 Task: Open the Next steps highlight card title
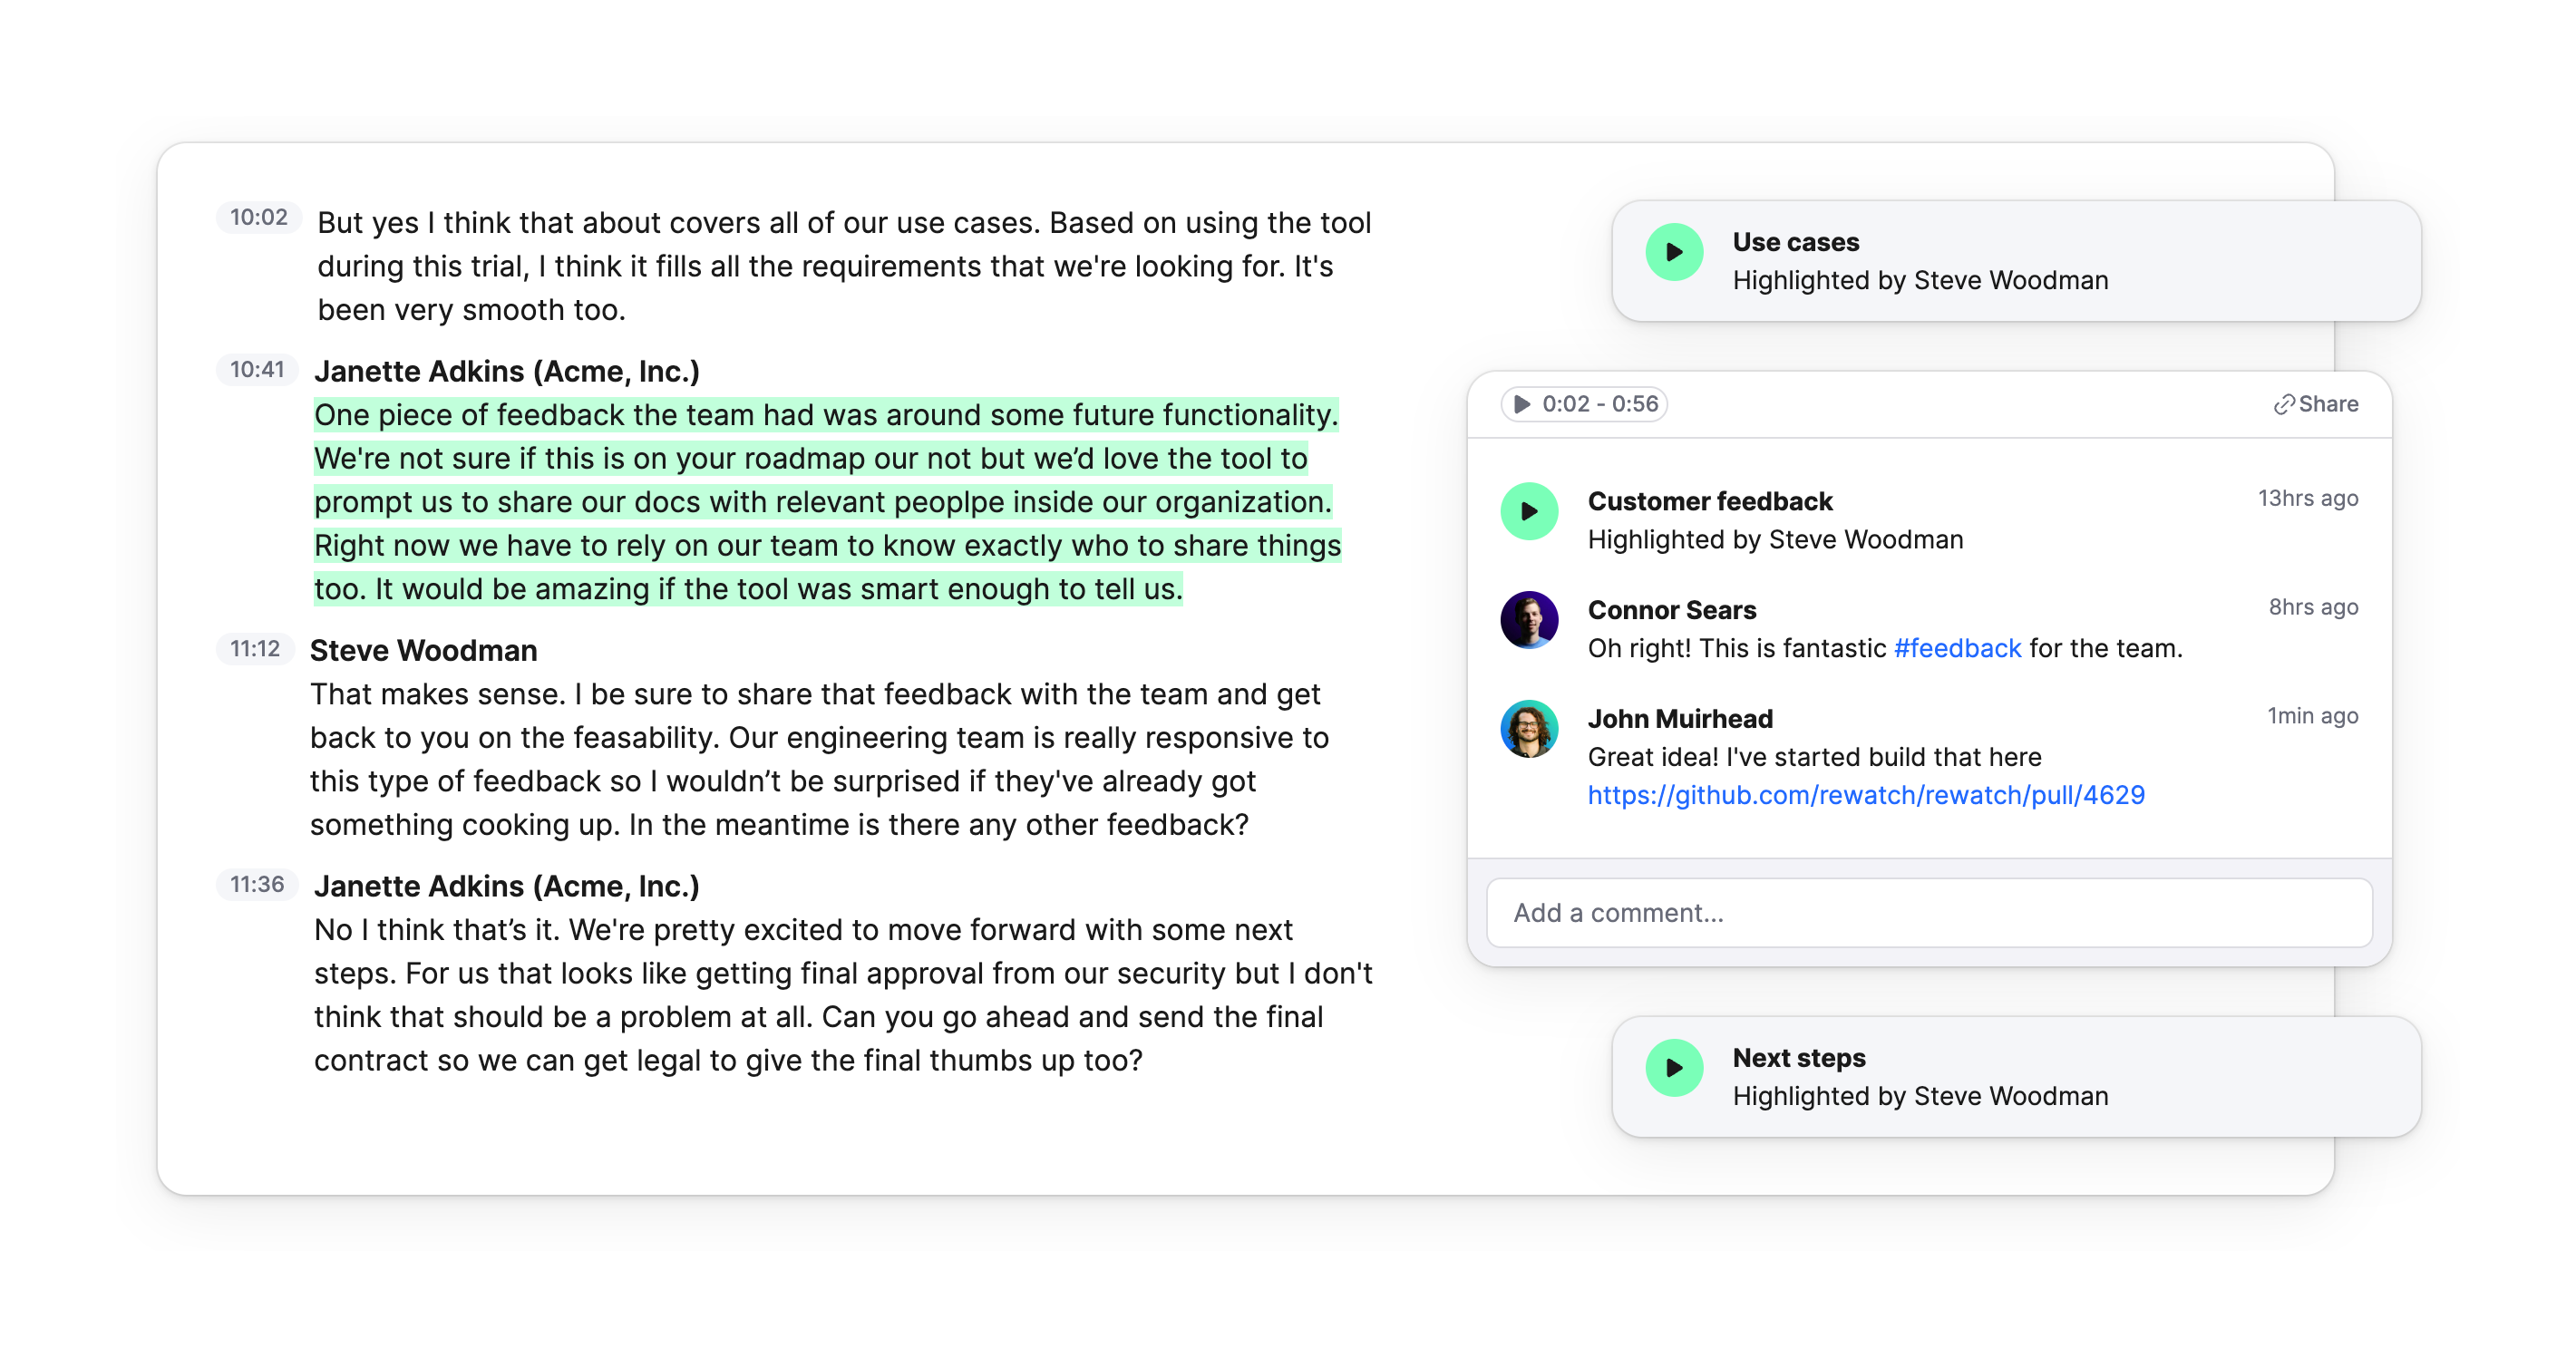[1798, 1058]
